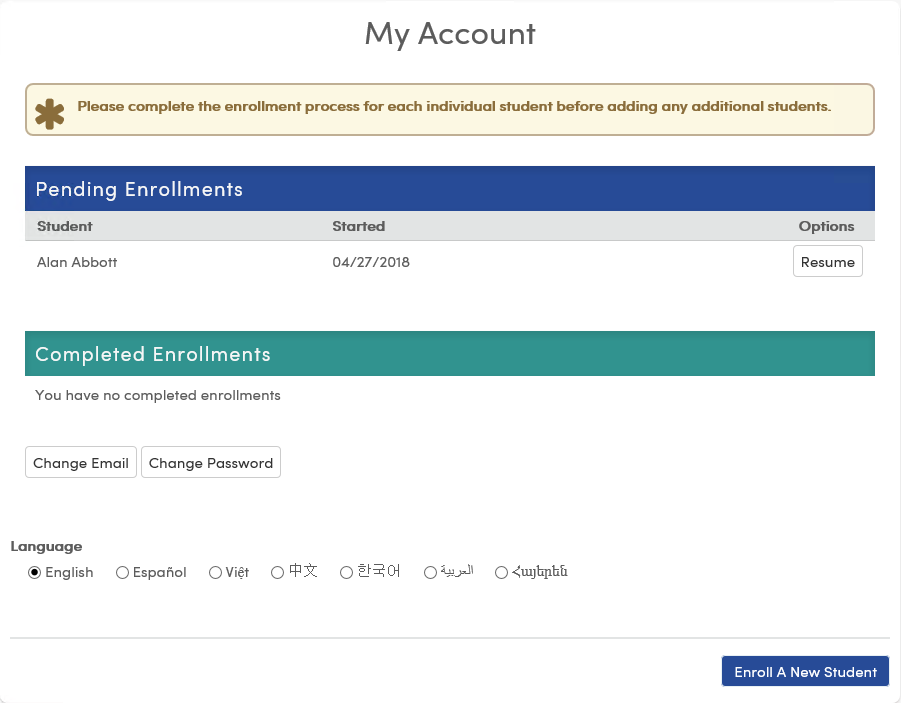Open the Change Password option
Viewport: 901px width, 703px height.
click(x=210, y=462)
